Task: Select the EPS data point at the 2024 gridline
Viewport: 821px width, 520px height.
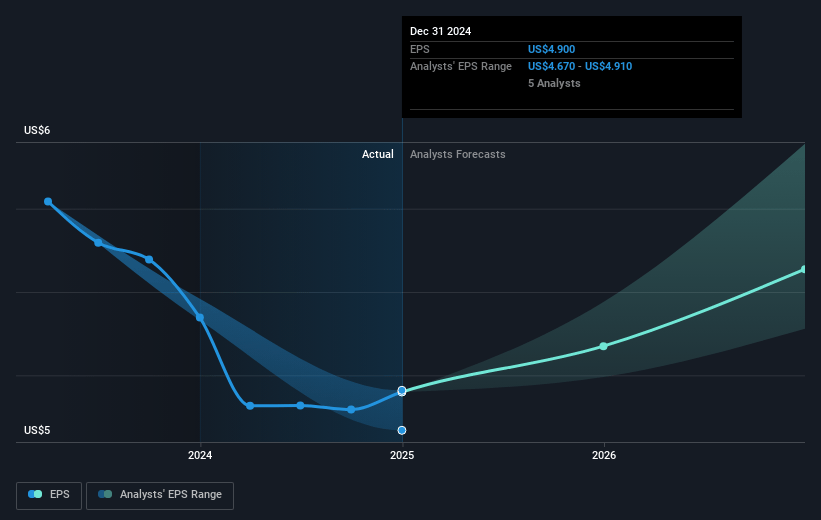Action: [x=200, y=318]
